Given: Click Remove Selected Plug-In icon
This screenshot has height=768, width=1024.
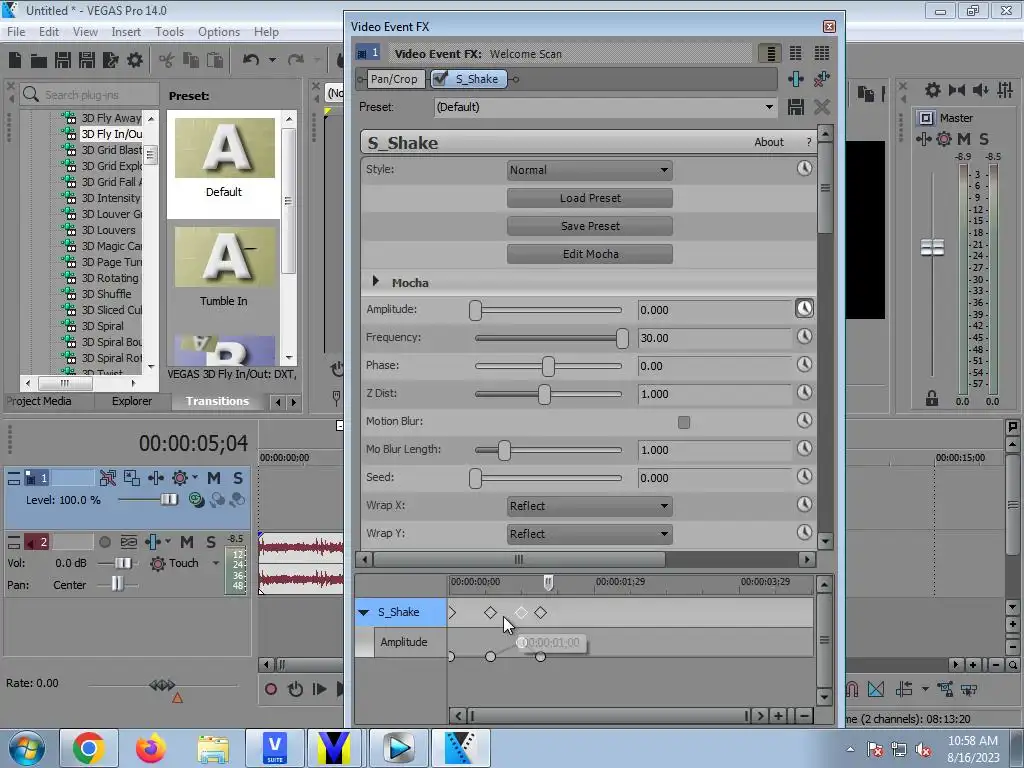Looking at the screenshot, I should point(822,79).
